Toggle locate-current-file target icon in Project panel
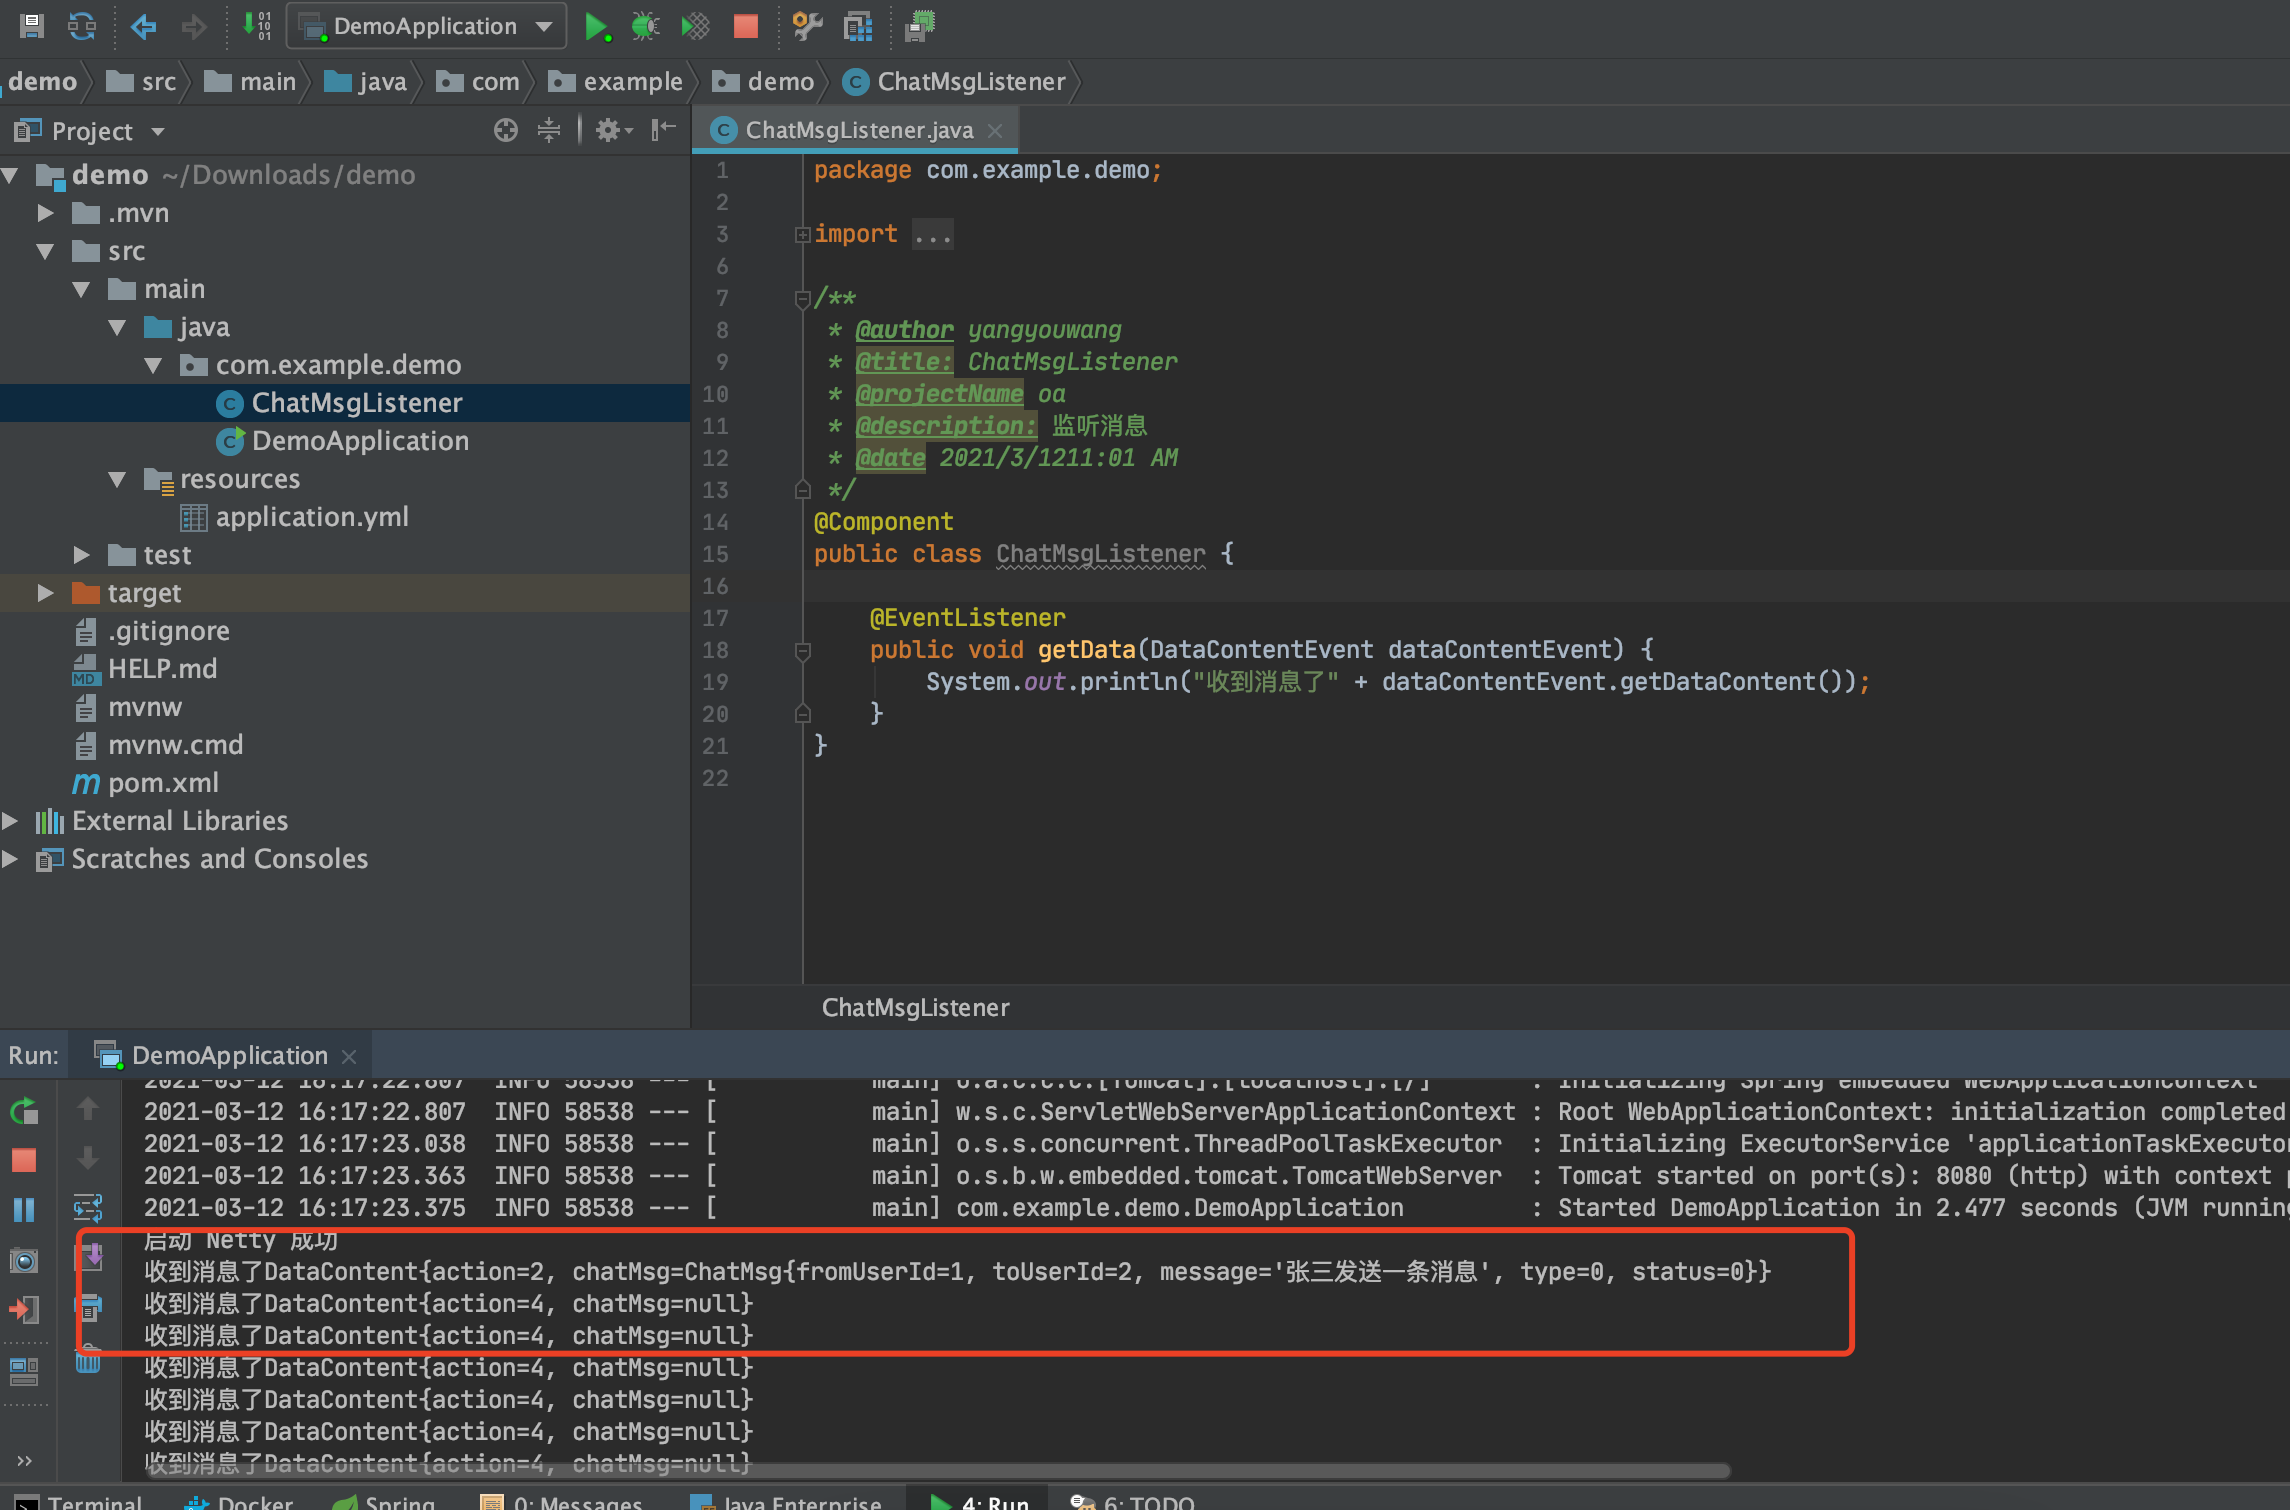This screenshot has width=2290, height=1510. (x=506, y=130)
